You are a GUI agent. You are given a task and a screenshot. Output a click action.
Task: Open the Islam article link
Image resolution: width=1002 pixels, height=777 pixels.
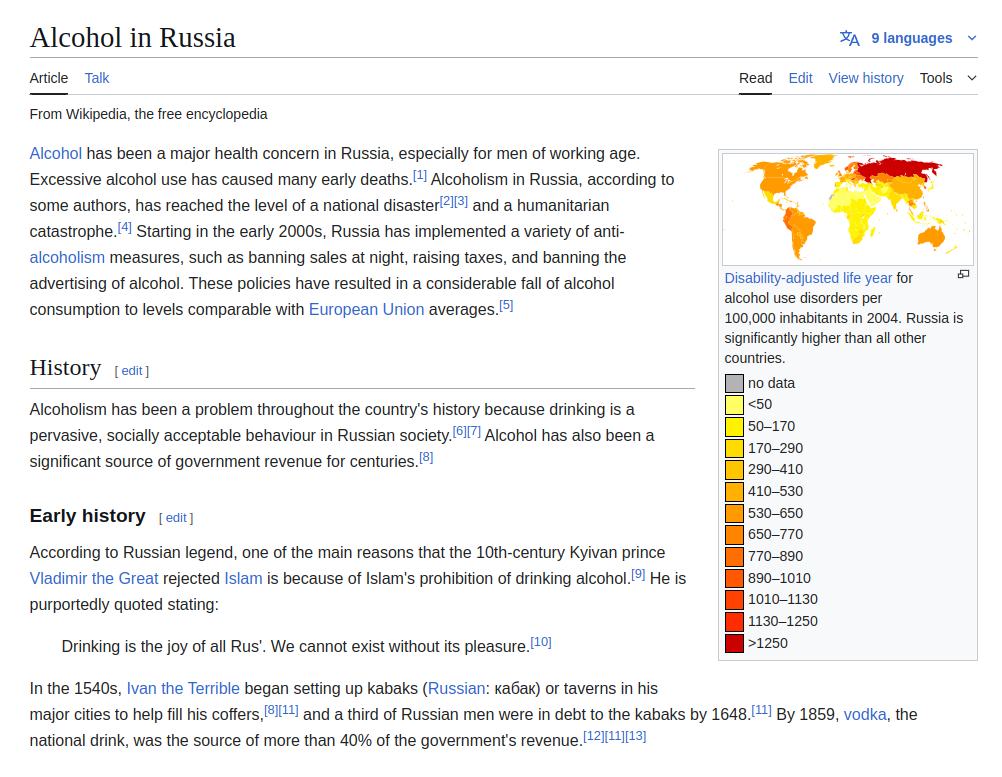(243, 578)
